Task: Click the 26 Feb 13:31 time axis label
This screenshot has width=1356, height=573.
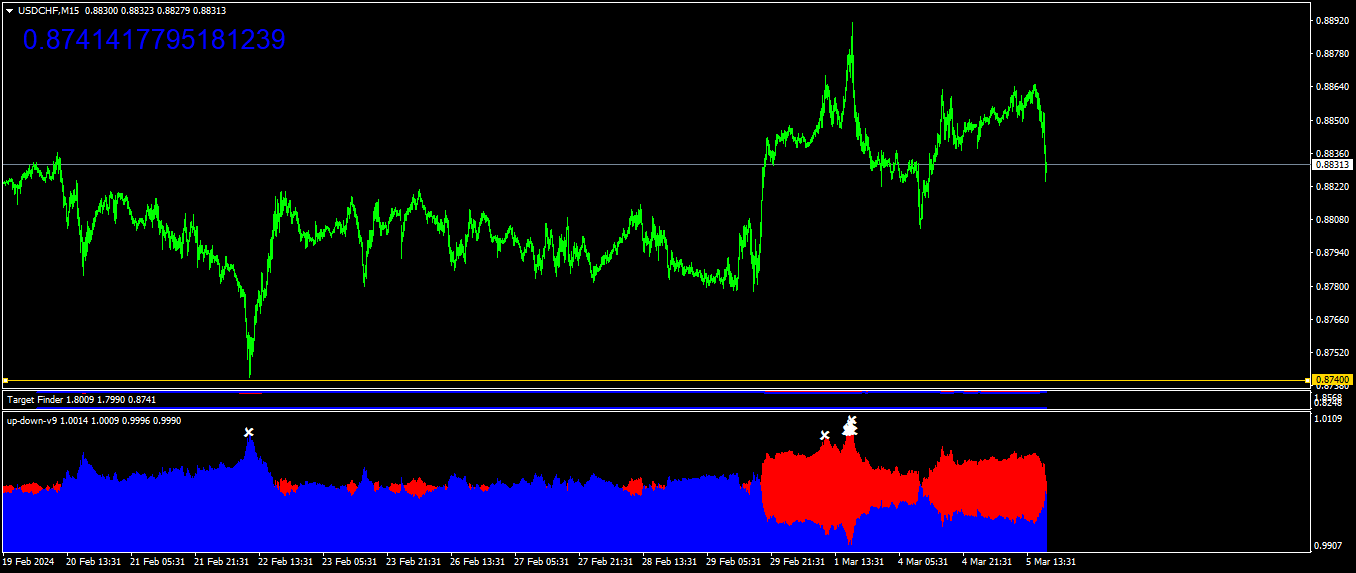Action: (x=478, y=562)
